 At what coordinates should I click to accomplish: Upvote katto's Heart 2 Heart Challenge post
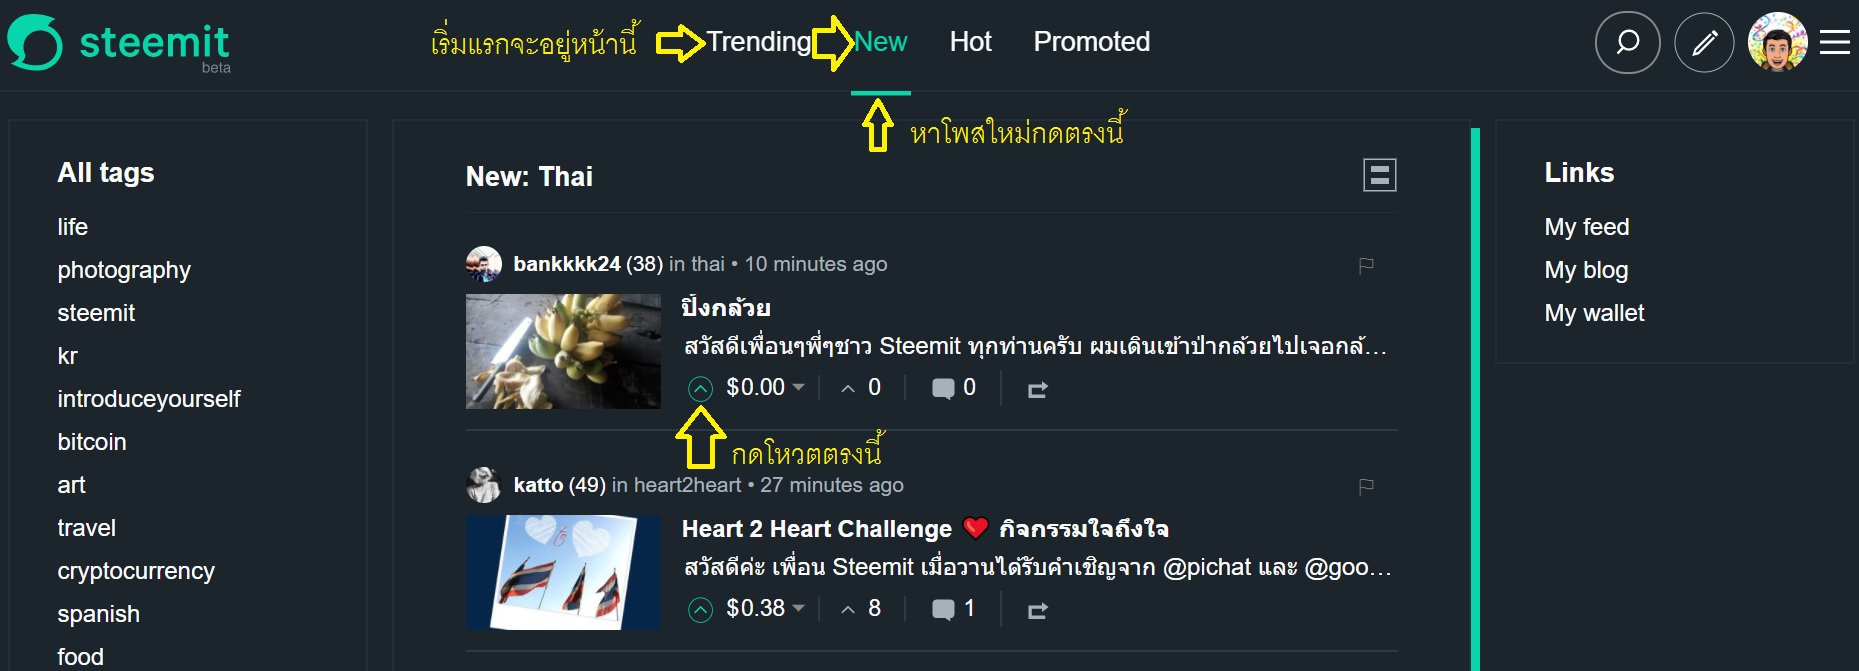pyautogui.click(x=699, y=608)
